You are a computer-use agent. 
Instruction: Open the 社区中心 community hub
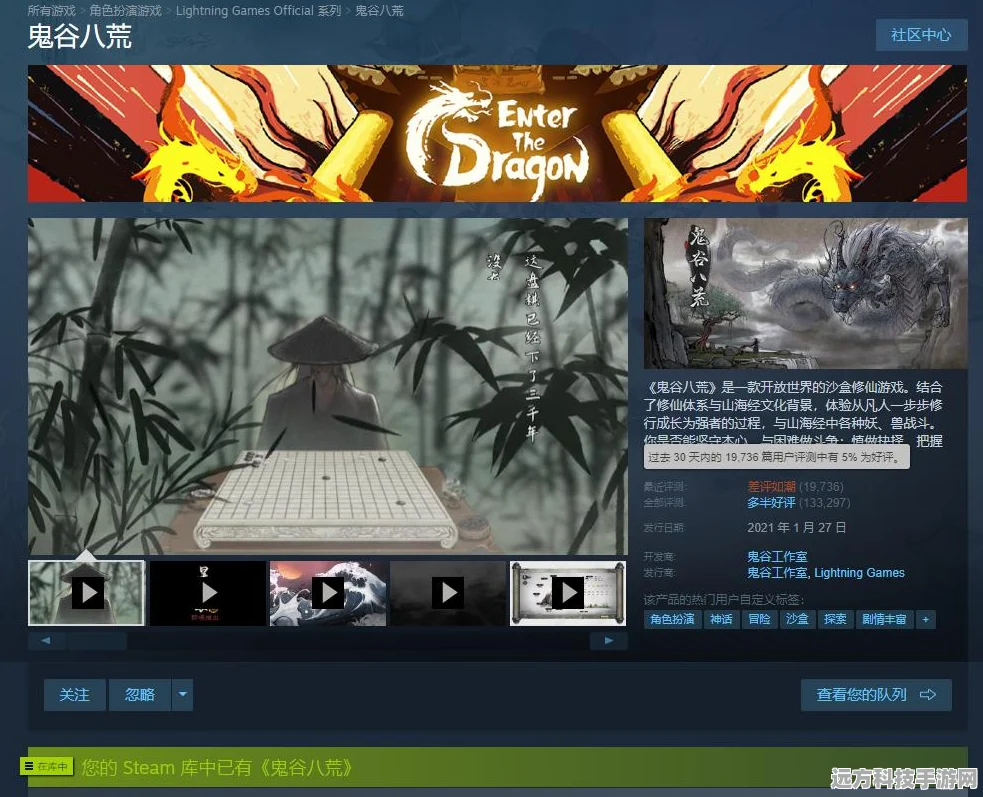tap(921, 34)
